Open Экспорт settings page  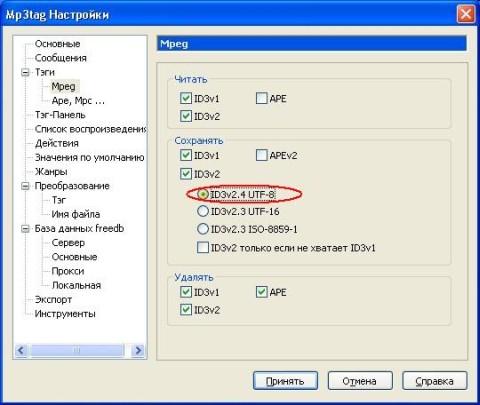point(53,300)
